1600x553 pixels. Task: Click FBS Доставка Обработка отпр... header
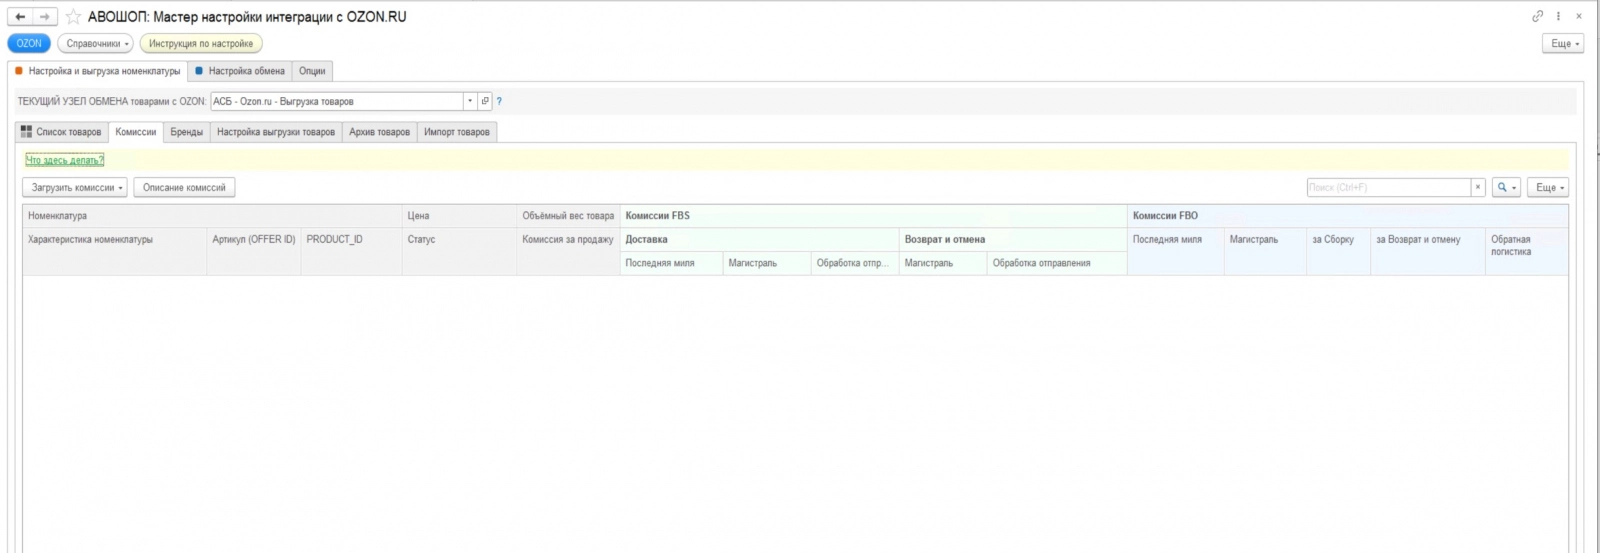pos(855,263)
